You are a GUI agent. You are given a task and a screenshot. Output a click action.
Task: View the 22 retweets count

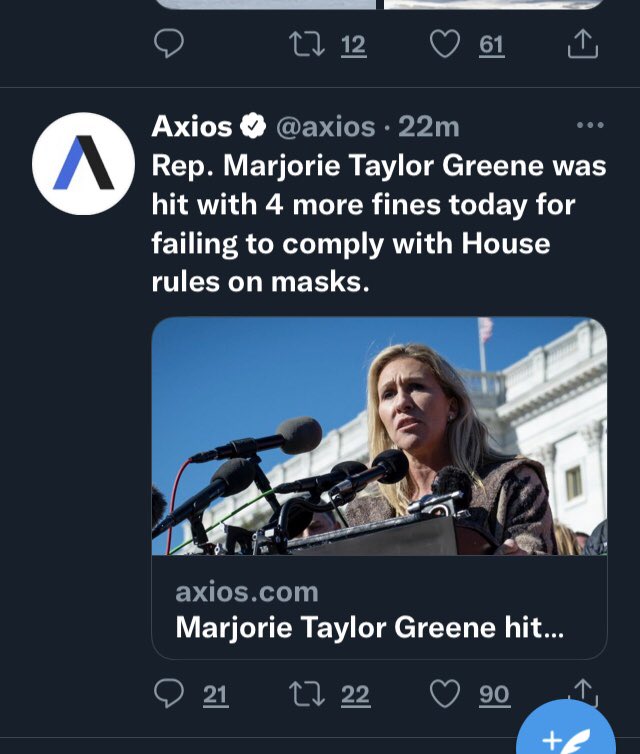355,695
